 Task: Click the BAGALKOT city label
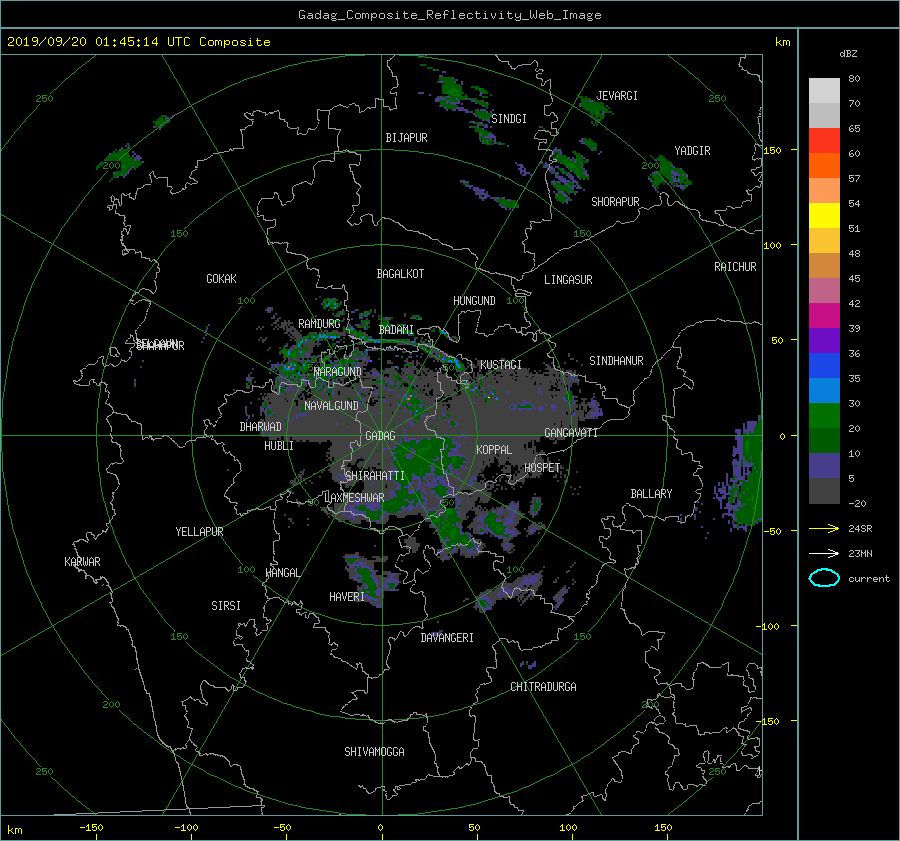400,274
